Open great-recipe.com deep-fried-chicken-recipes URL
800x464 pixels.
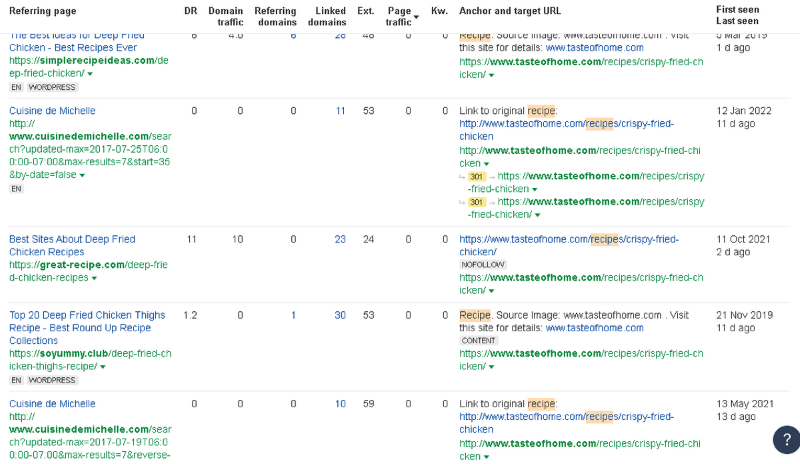click(88, 271)
